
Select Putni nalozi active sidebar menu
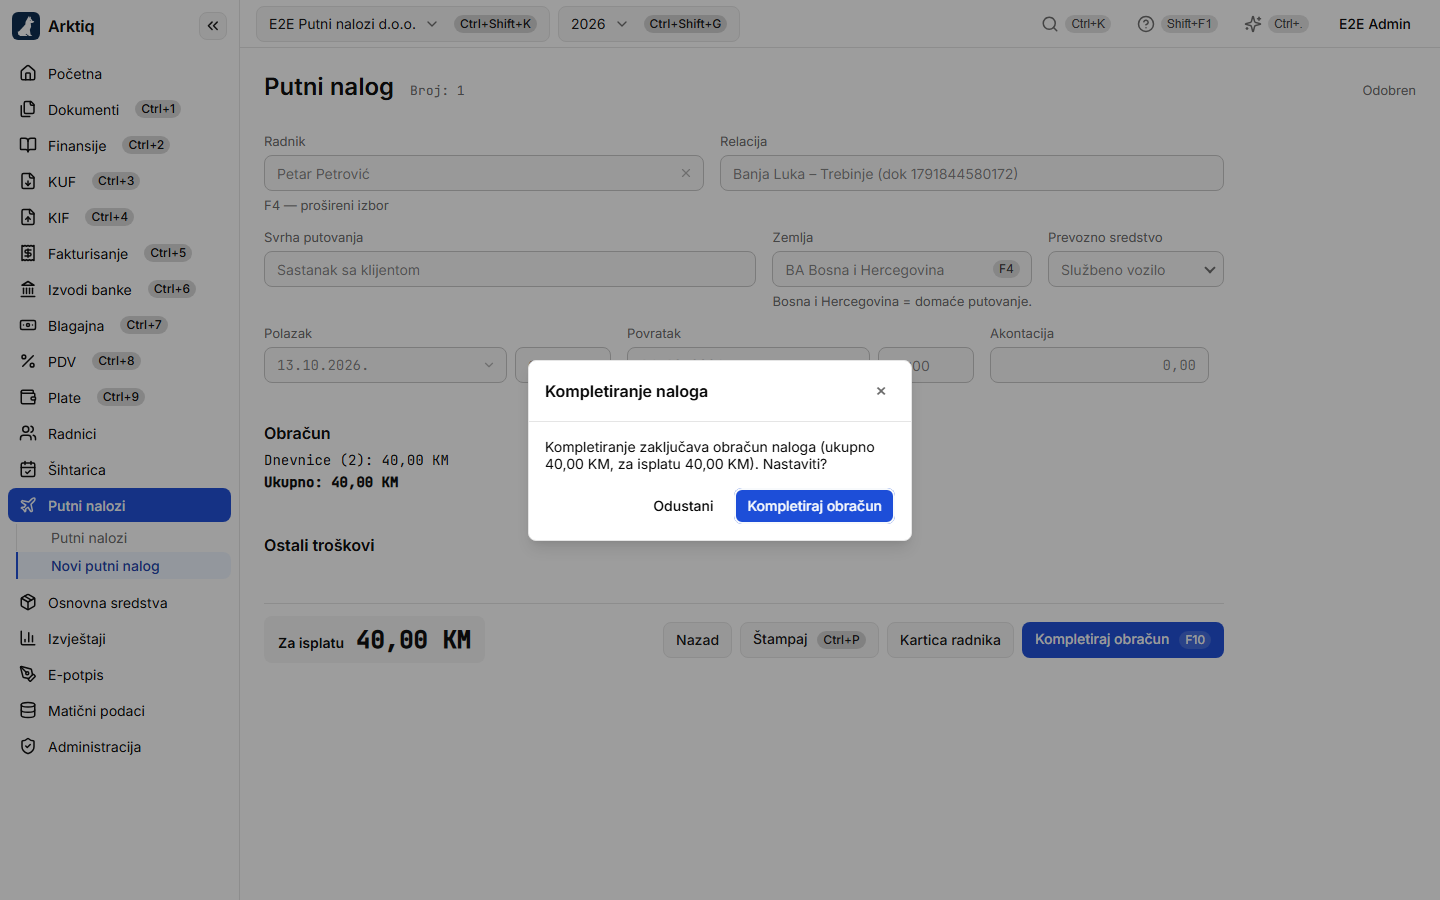tap(119, 505)
